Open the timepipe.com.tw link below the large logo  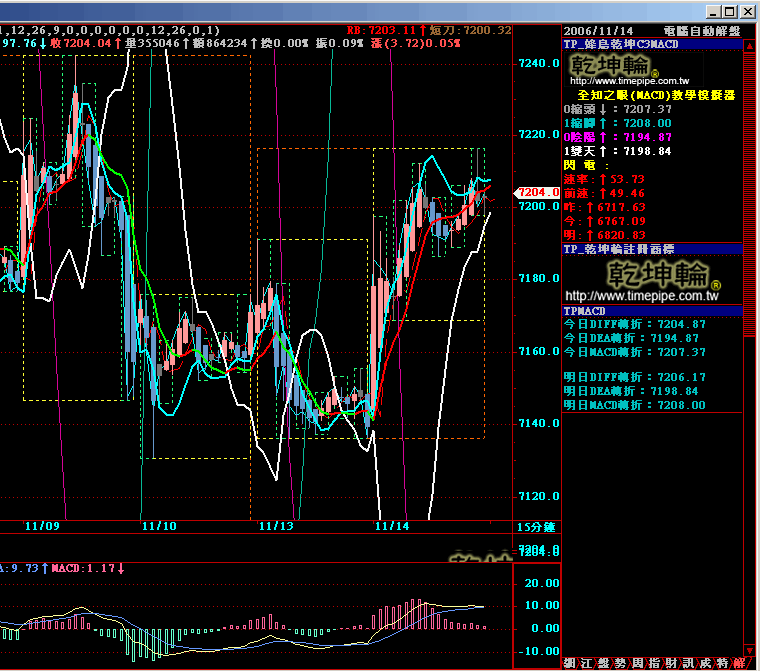click(x=642, y=296)
